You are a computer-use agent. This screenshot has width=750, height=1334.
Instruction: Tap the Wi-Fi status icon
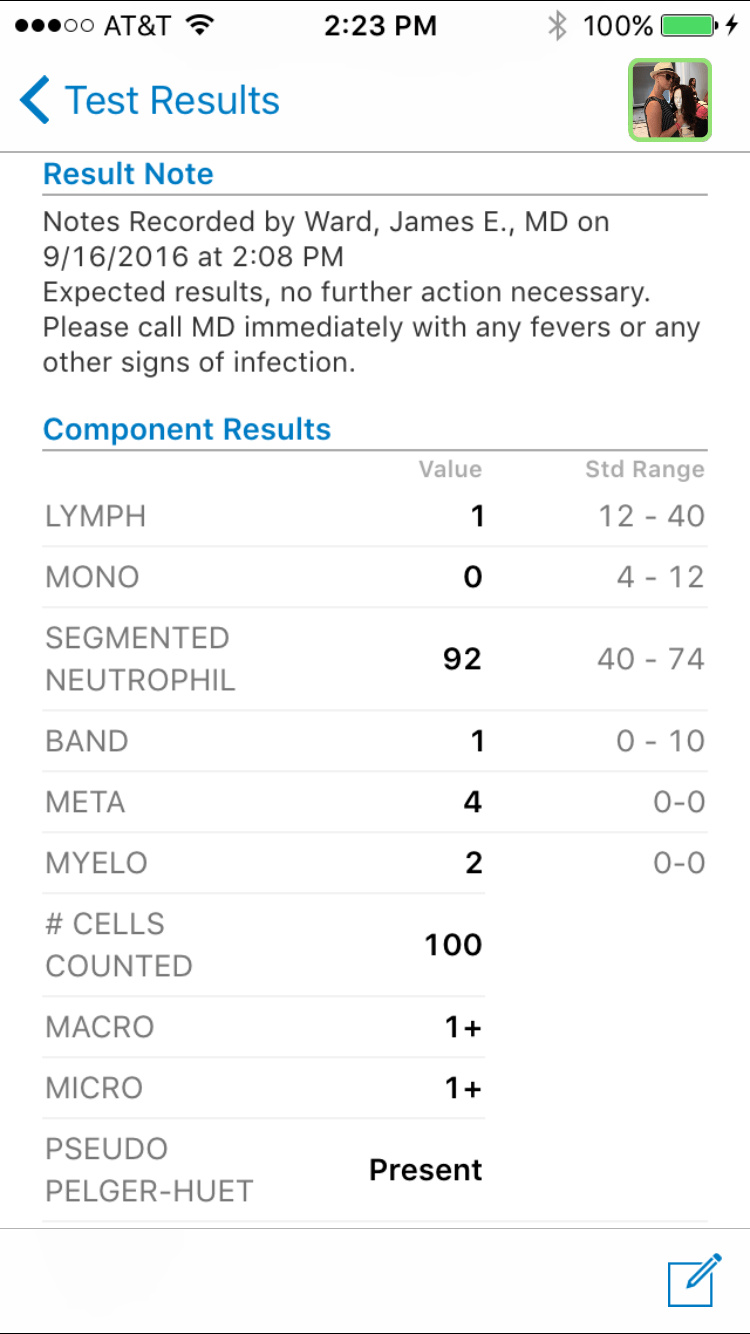(201, 26)
